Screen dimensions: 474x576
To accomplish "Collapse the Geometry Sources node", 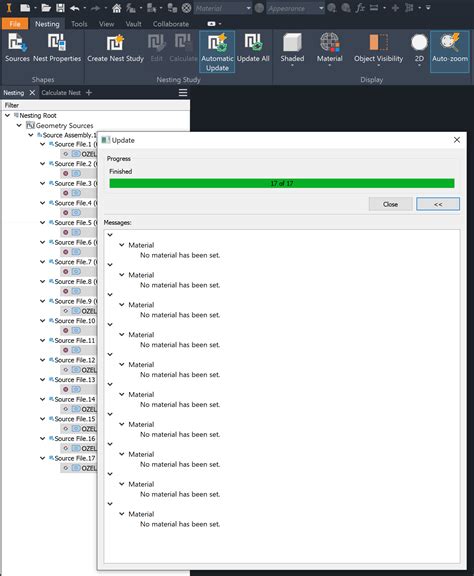I will point(19,125).
